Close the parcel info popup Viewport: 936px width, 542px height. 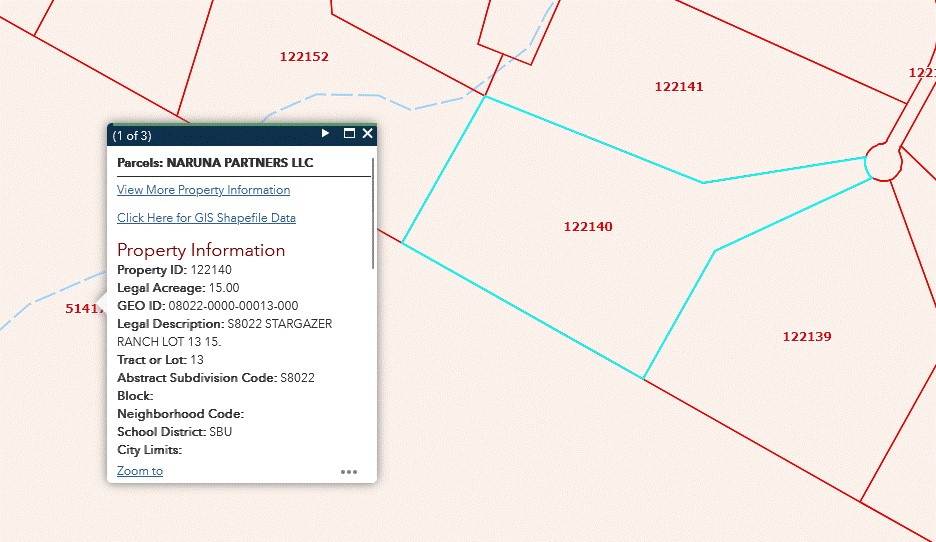pos(367,133)
